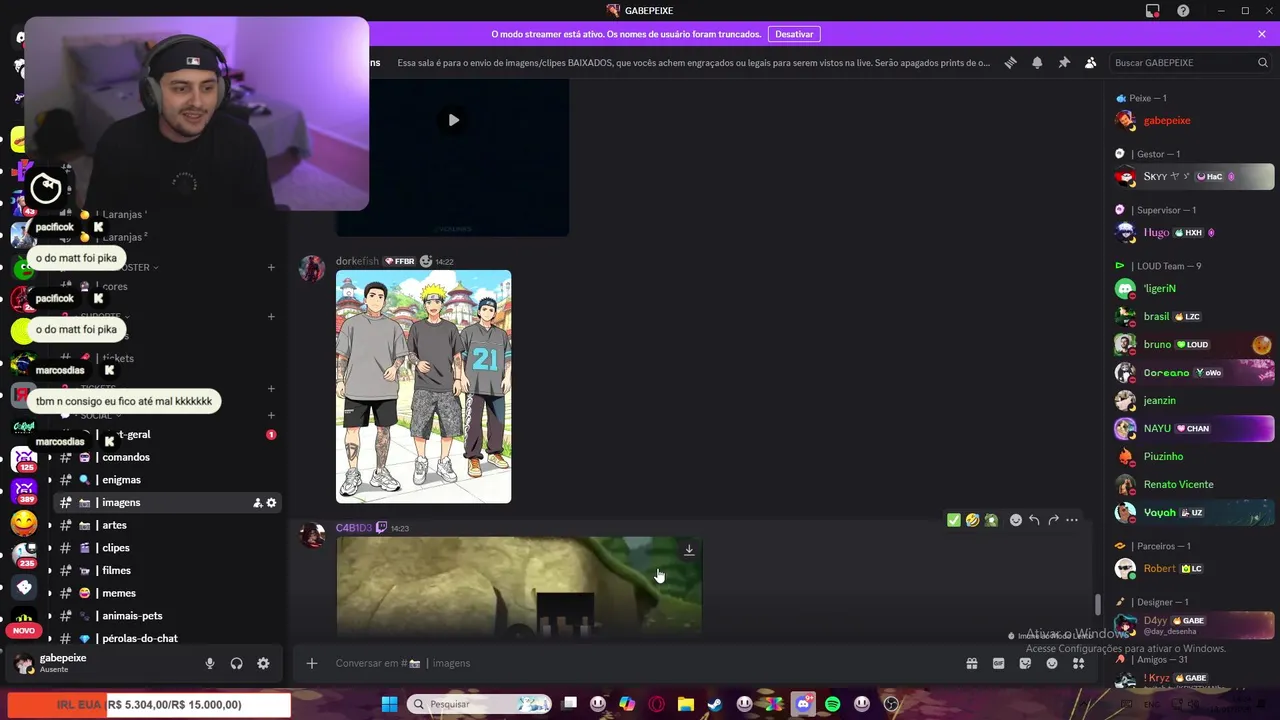Click the C4B1D3 username in chat
Viewport: 1280px width, 720px height.
coord(354,528)
